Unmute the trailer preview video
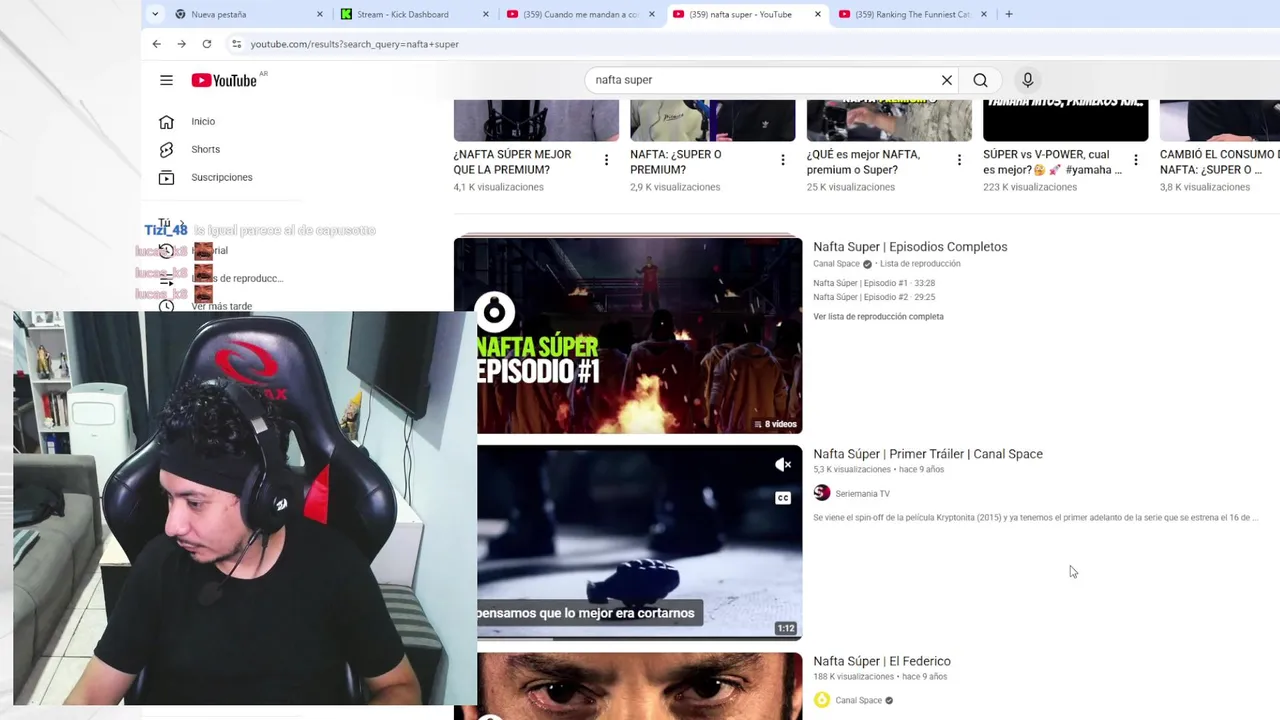This screenshot has height=720, width=1280. (783, 464)
